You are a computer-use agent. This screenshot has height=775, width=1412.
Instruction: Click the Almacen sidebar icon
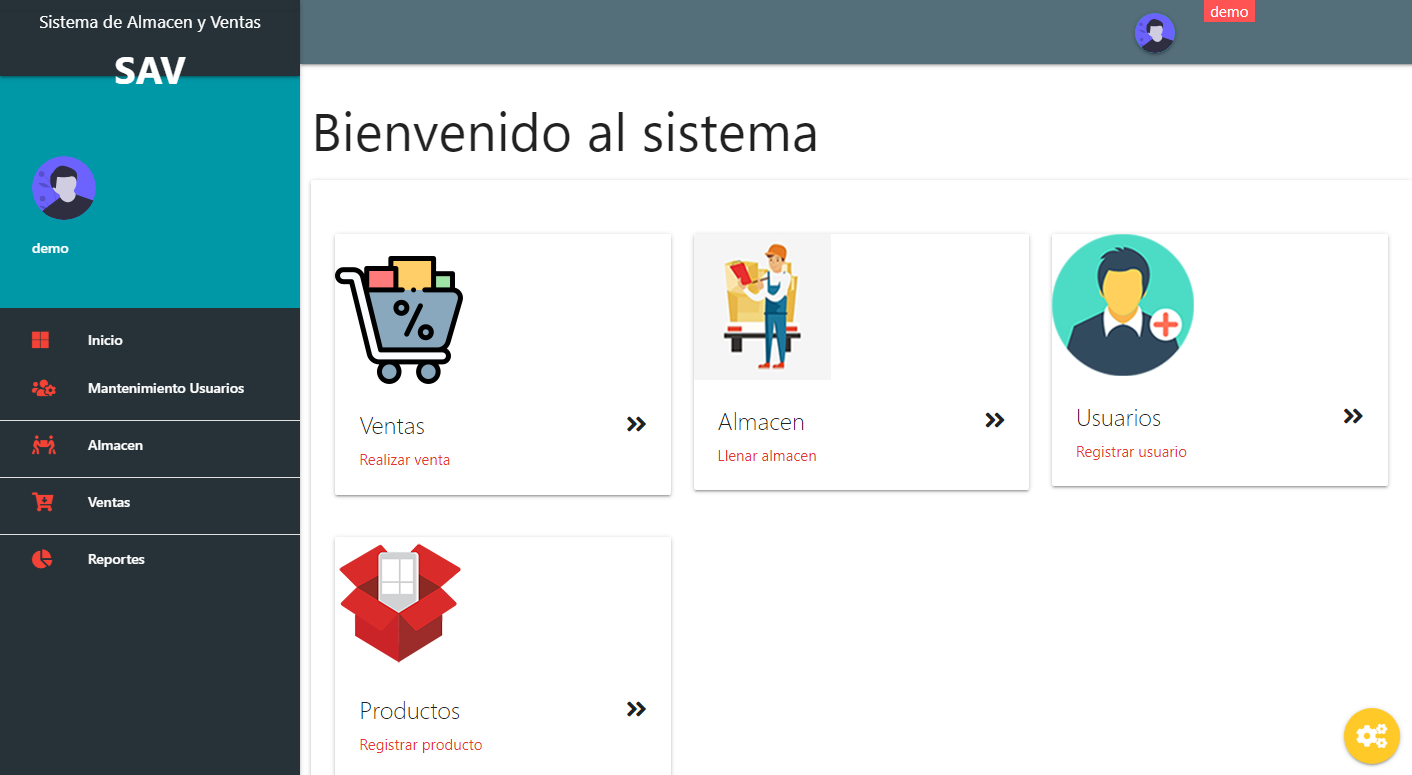tap(43, 445)
